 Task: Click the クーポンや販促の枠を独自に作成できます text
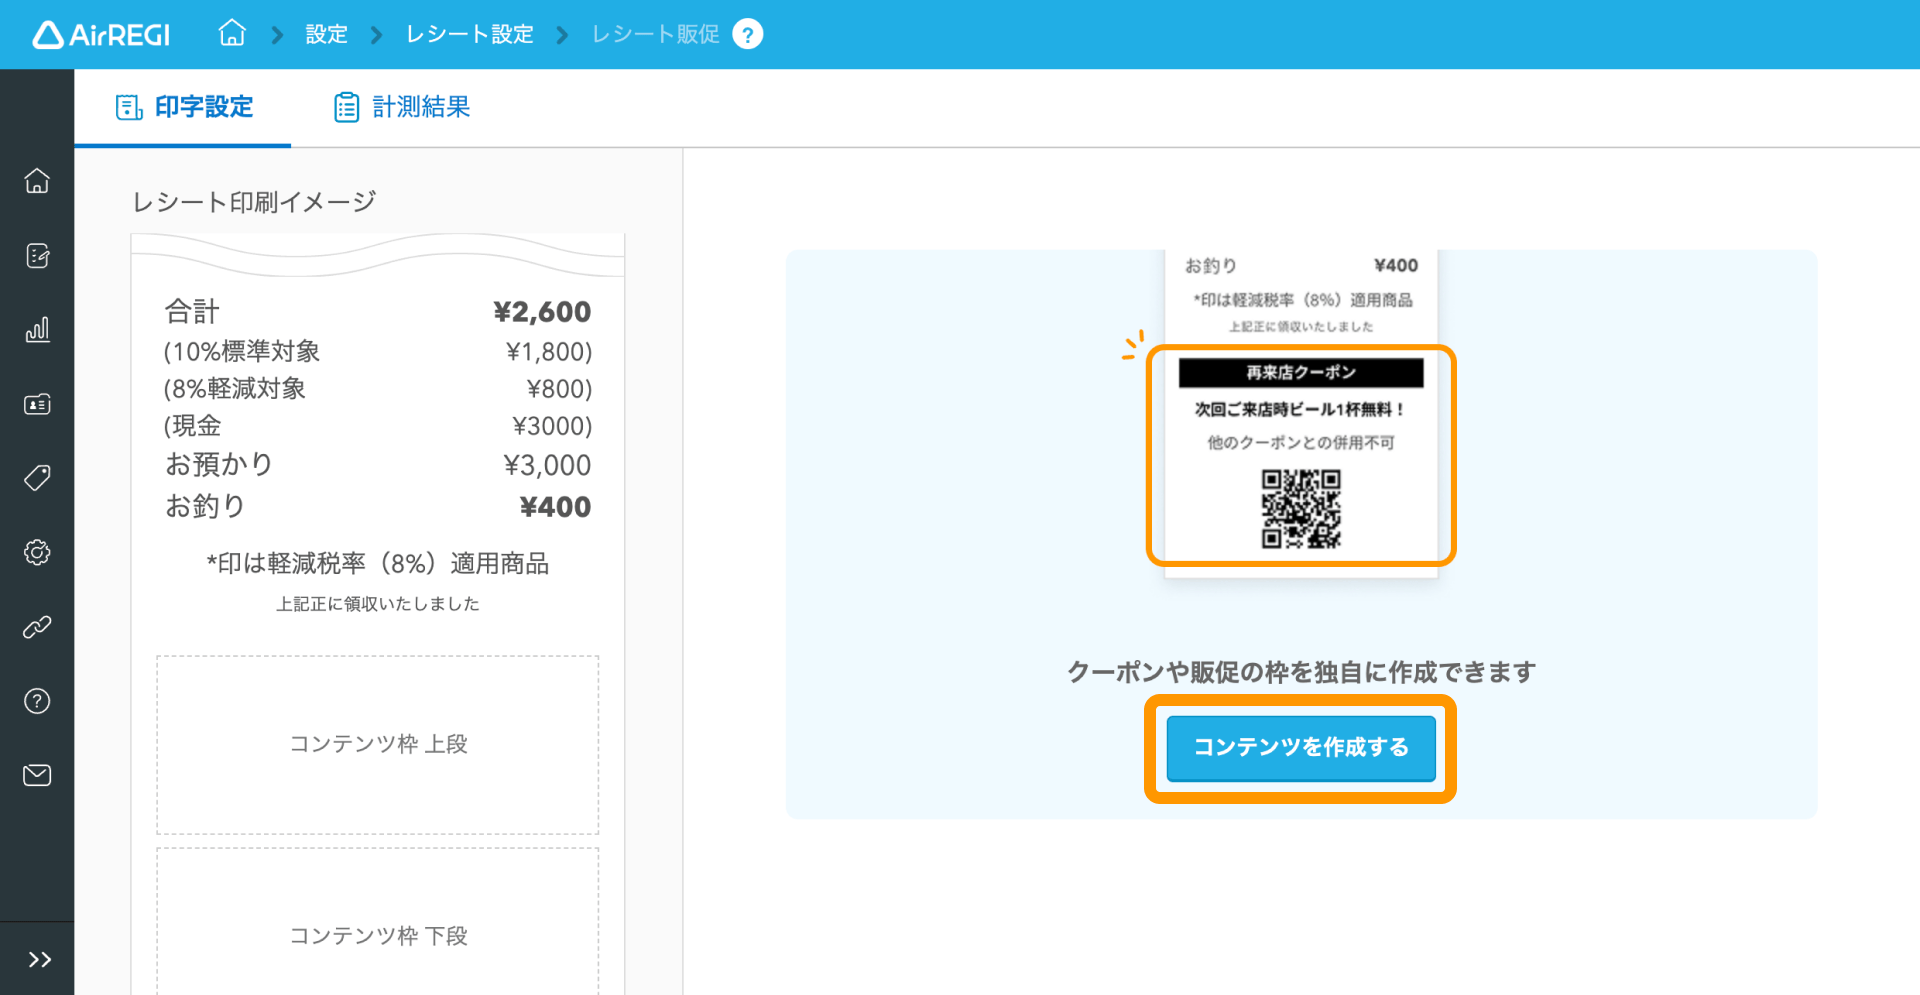pyautogui.click(x=1301, y=672)
